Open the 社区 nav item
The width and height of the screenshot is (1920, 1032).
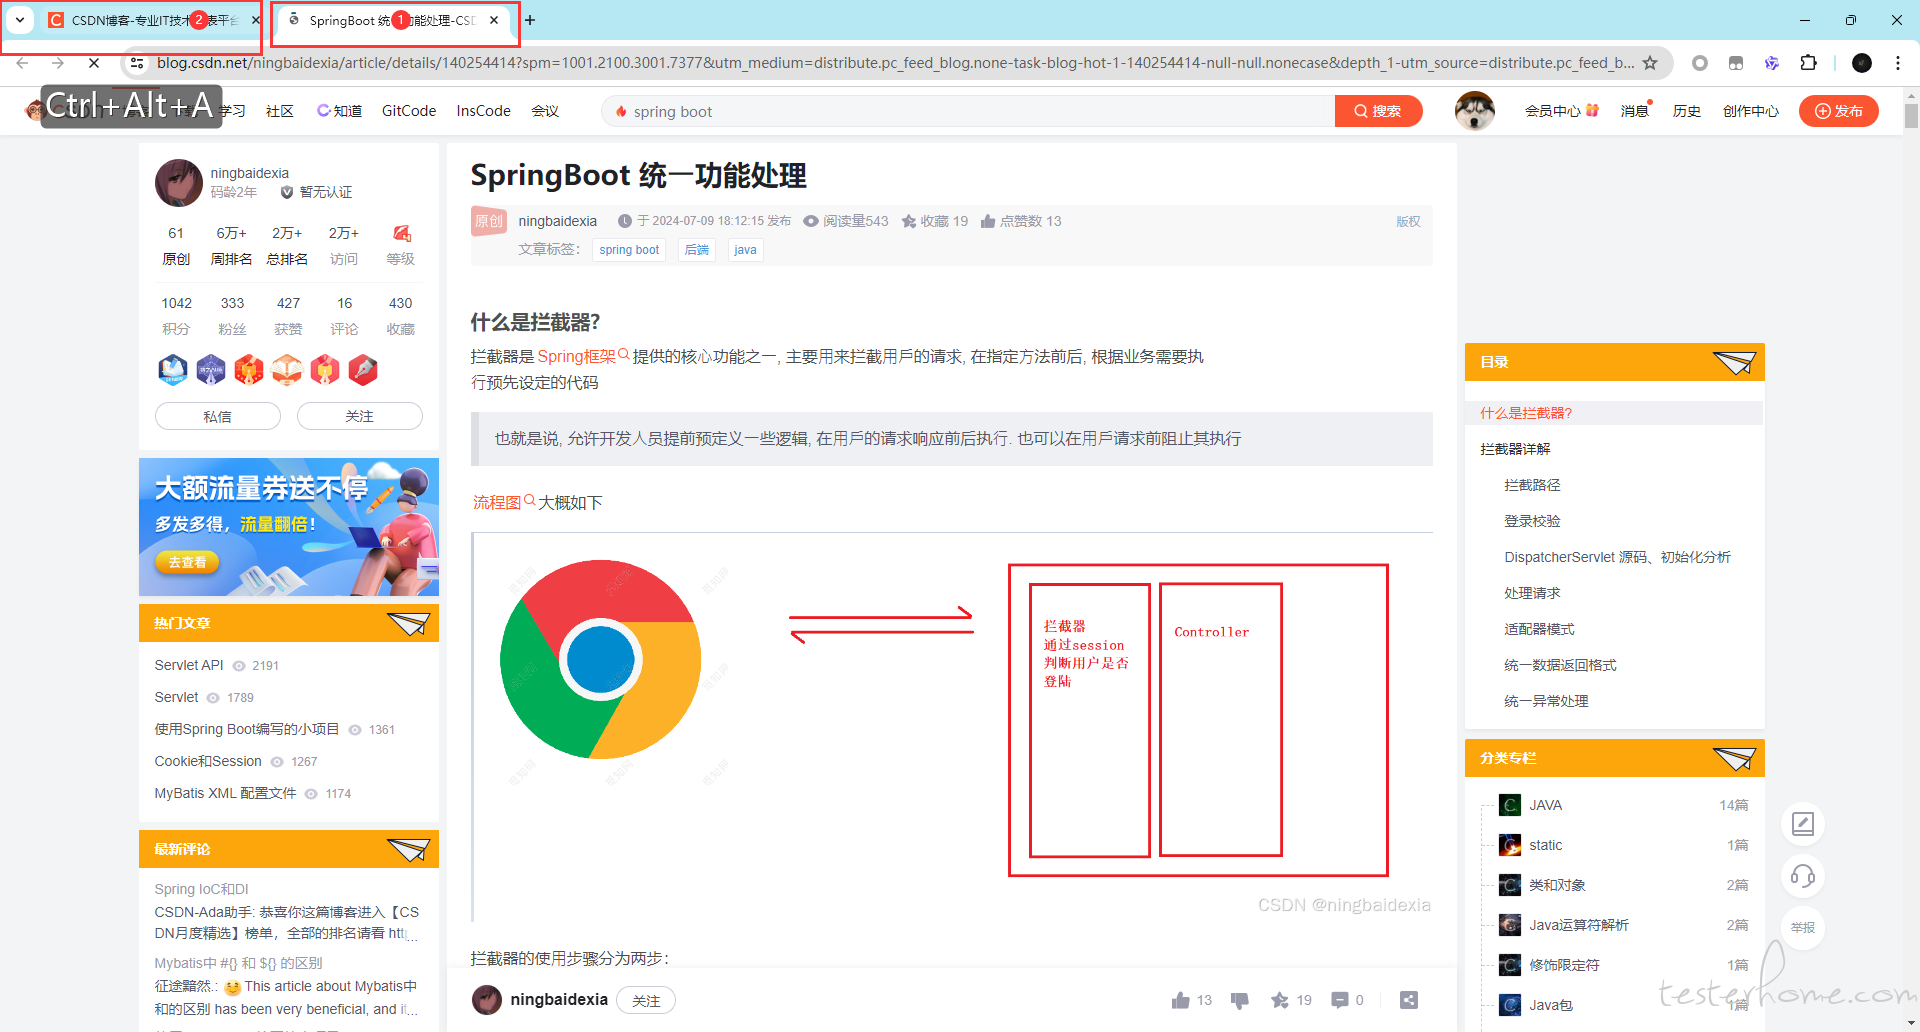[280, 111]
